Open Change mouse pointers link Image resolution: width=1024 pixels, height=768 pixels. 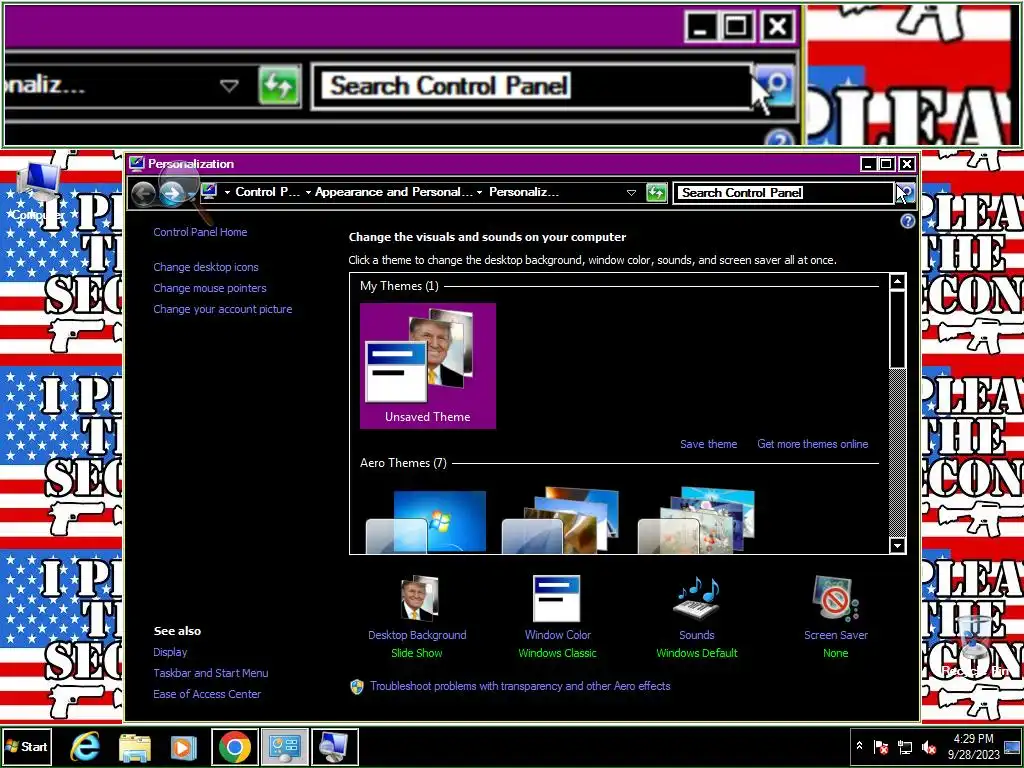[x=210, y=288]
